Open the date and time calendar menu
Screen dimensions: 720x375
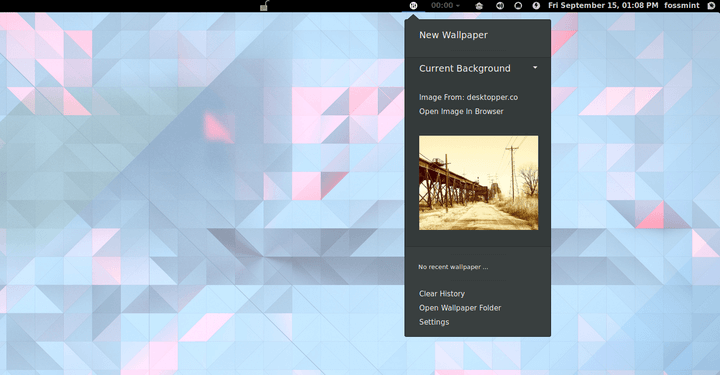(603, 6)
